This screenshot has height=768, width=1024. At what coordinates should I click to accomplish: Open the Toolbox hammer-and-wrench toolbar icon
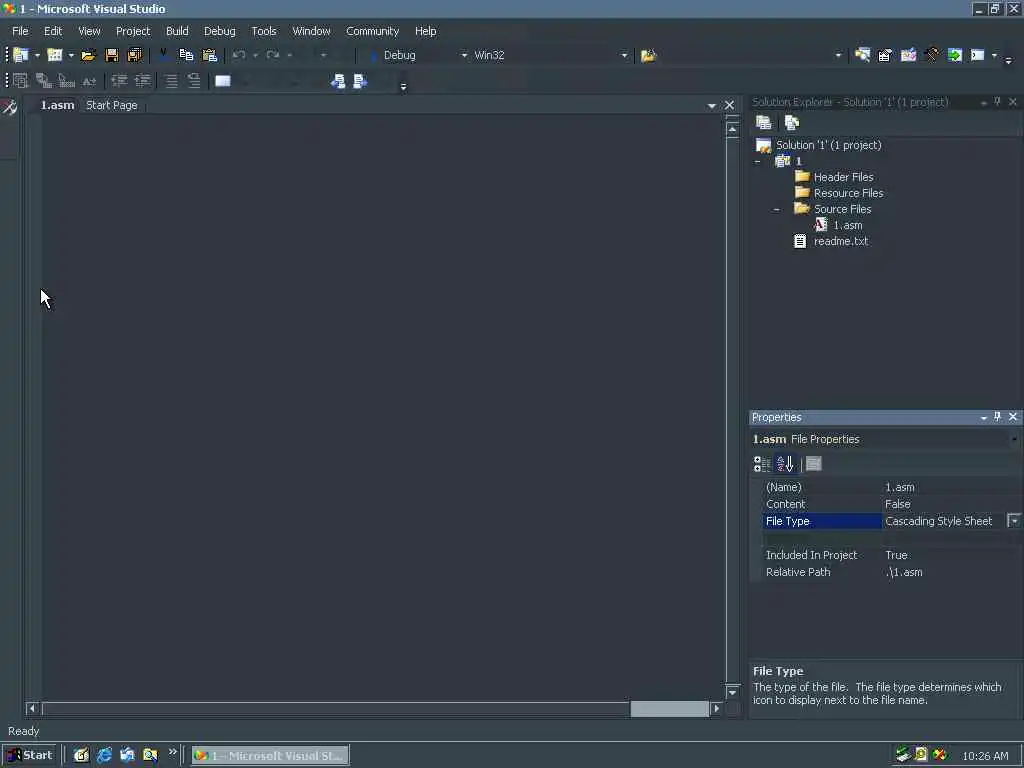932,56
